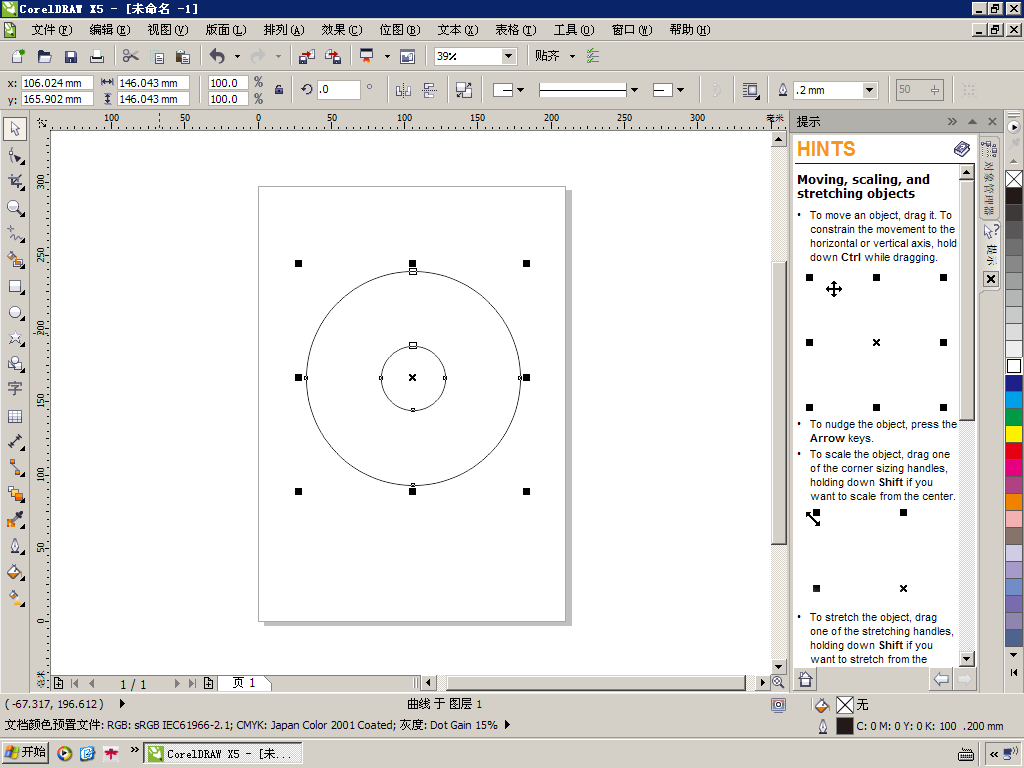
Task: Open the 贴齐 snap dropdown
Action: point(572,57)
